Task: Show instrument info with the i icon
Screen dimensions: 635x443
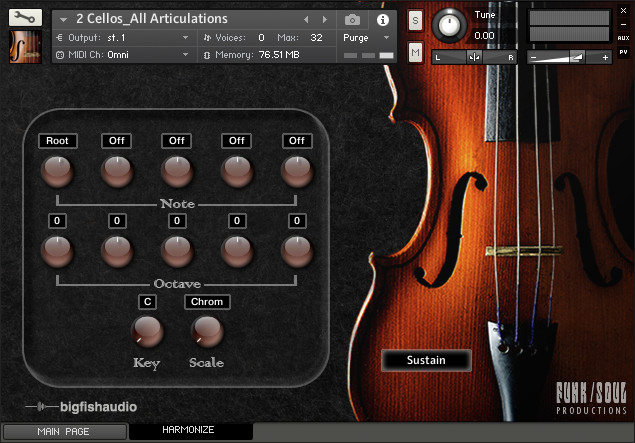Action: click(383, 19)
